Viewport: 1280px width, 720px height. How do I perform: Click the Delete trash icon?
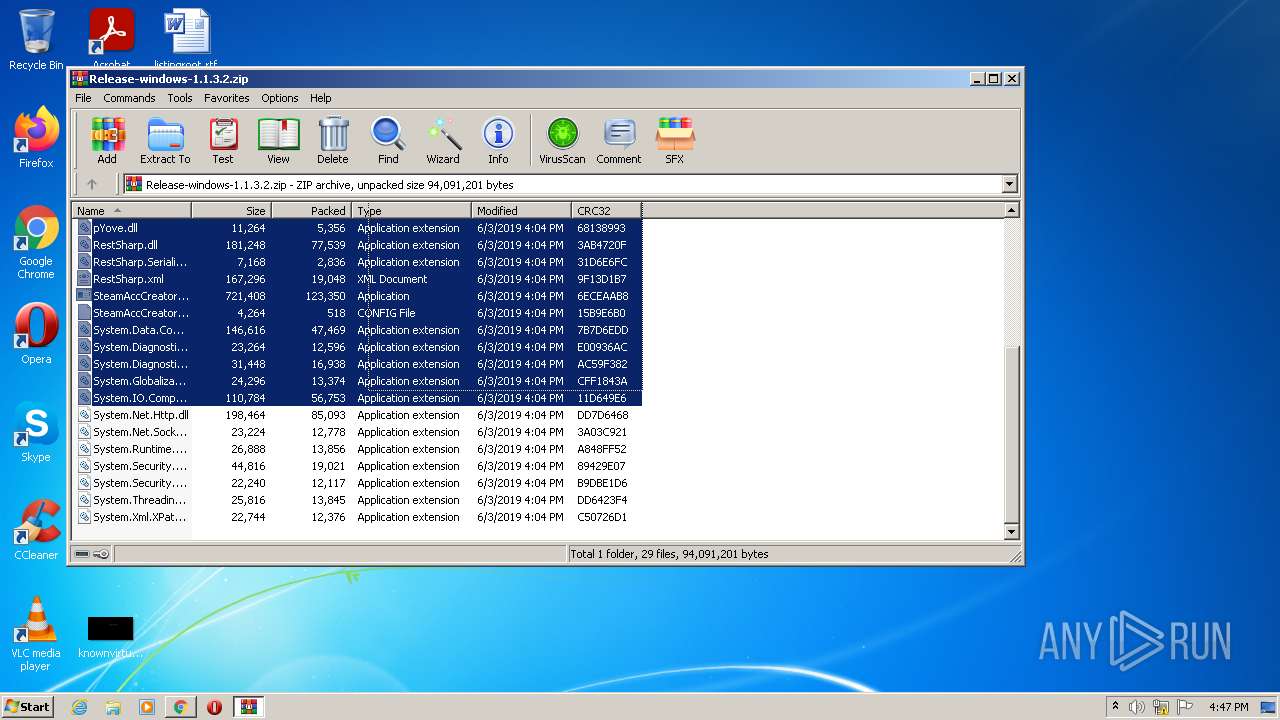333,141
